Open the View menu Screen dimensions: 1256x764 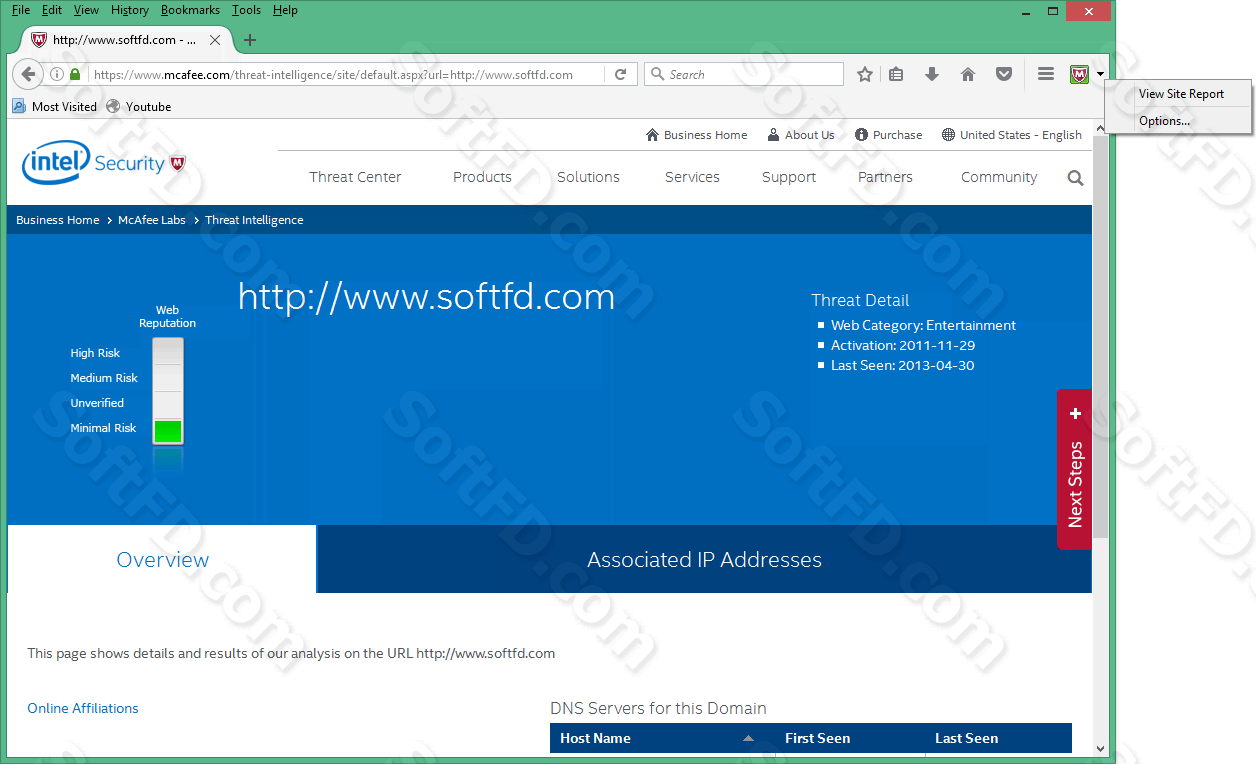point(86,10)
